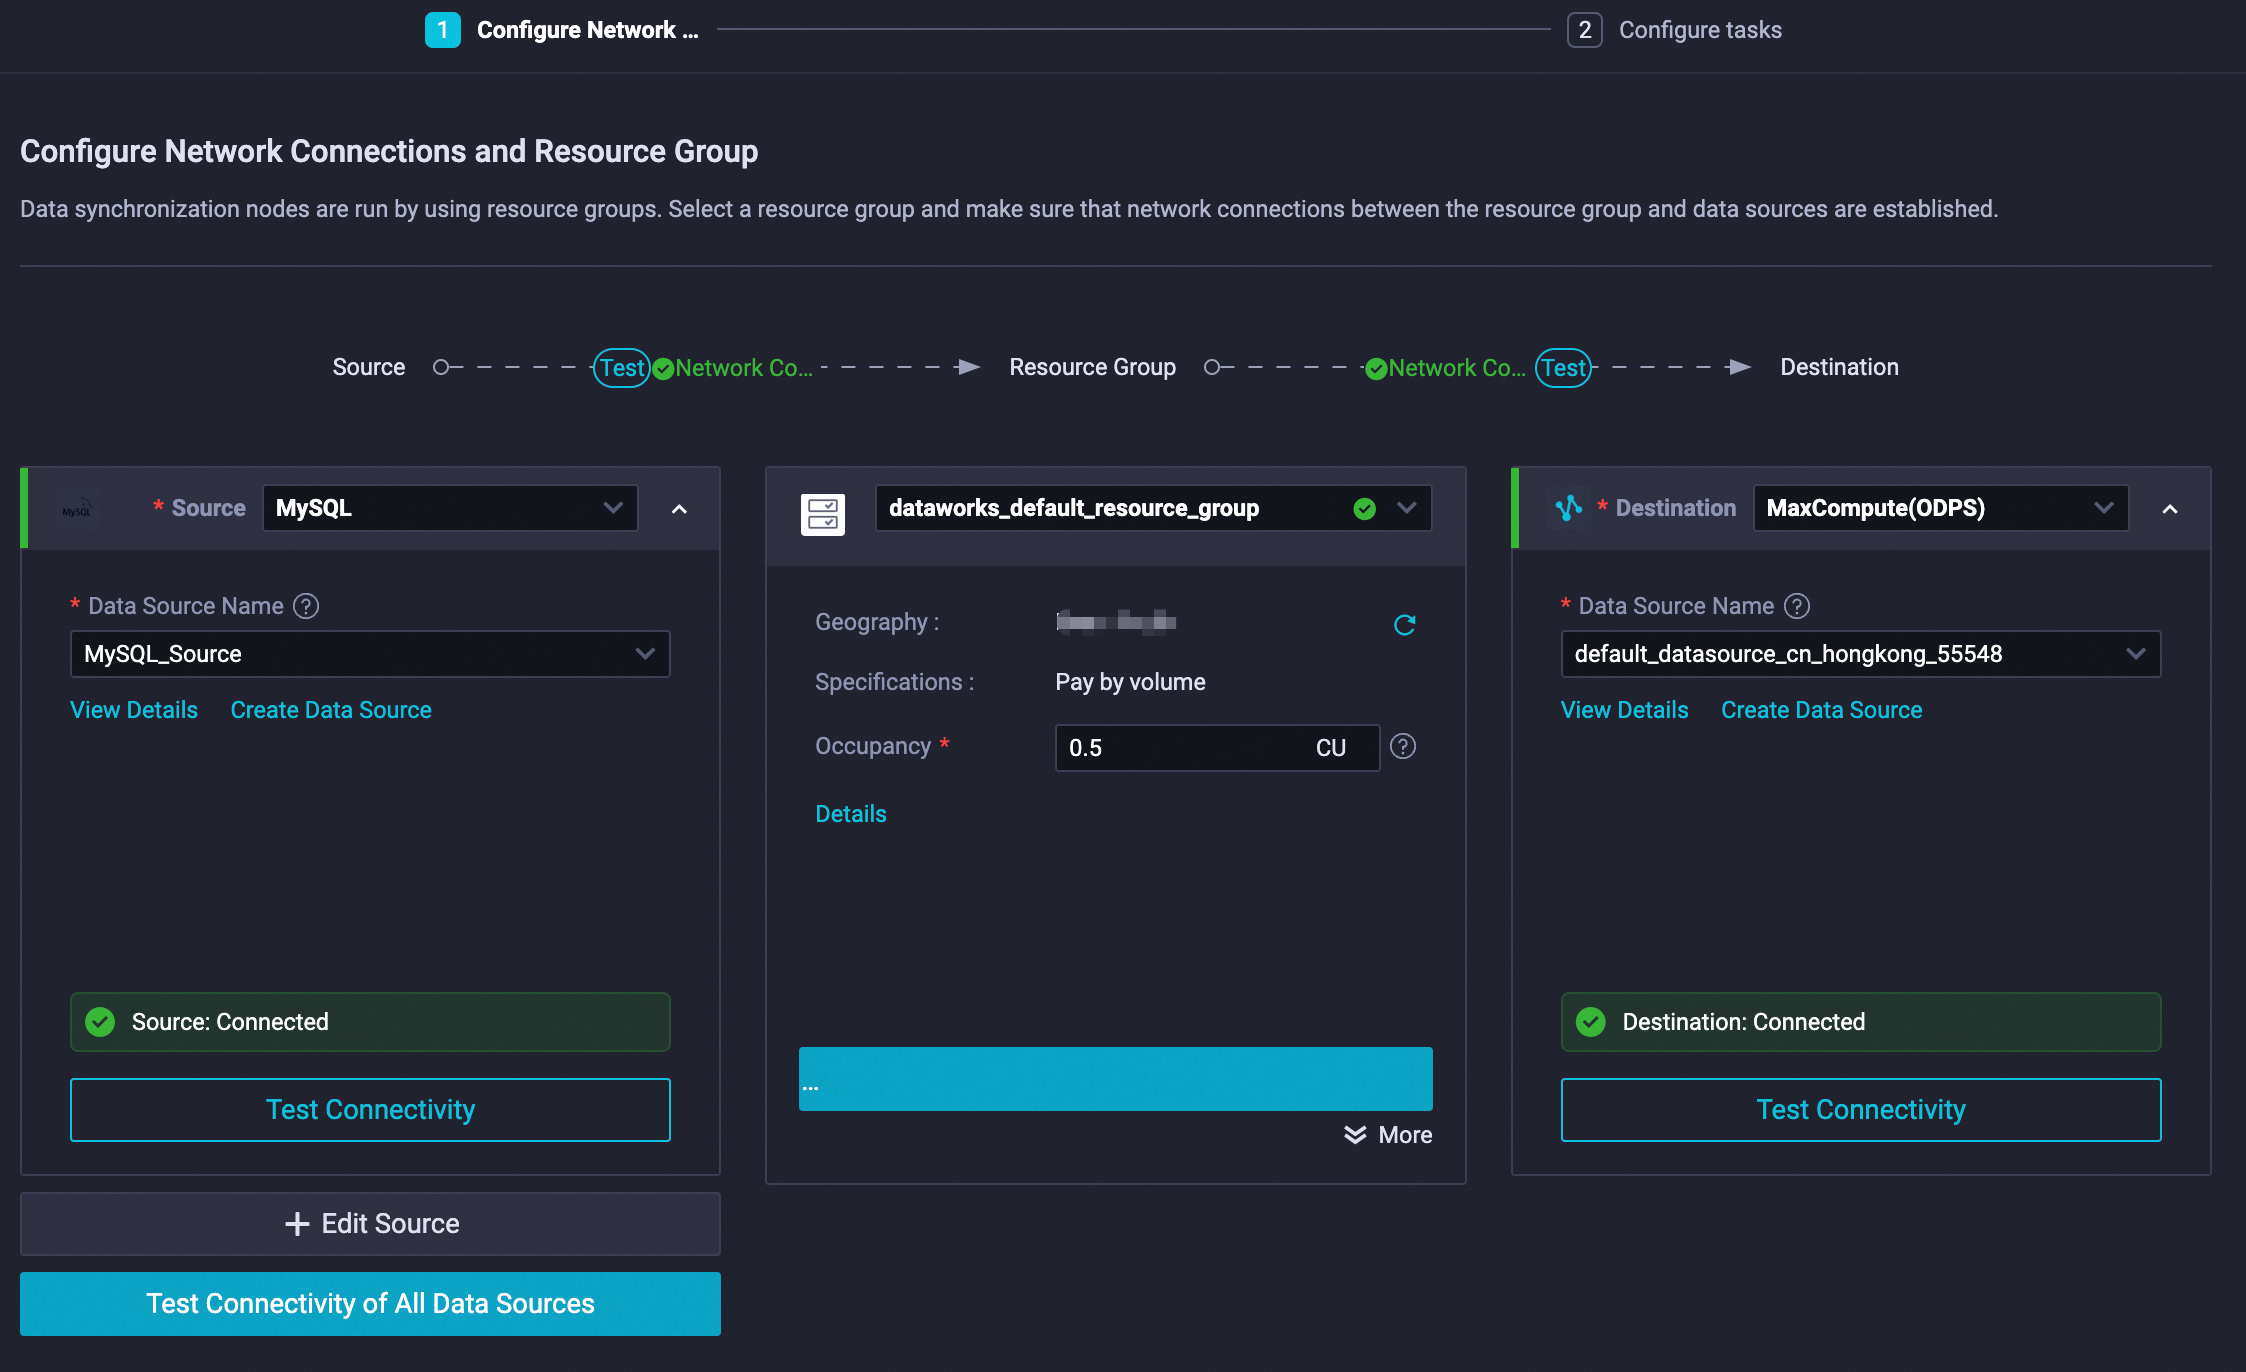The width and height of the screenshot is (2246, 1372).
Task: Test Connectivity of All Data Sources
Action: pyautogui.click(x=370, y=1304)
